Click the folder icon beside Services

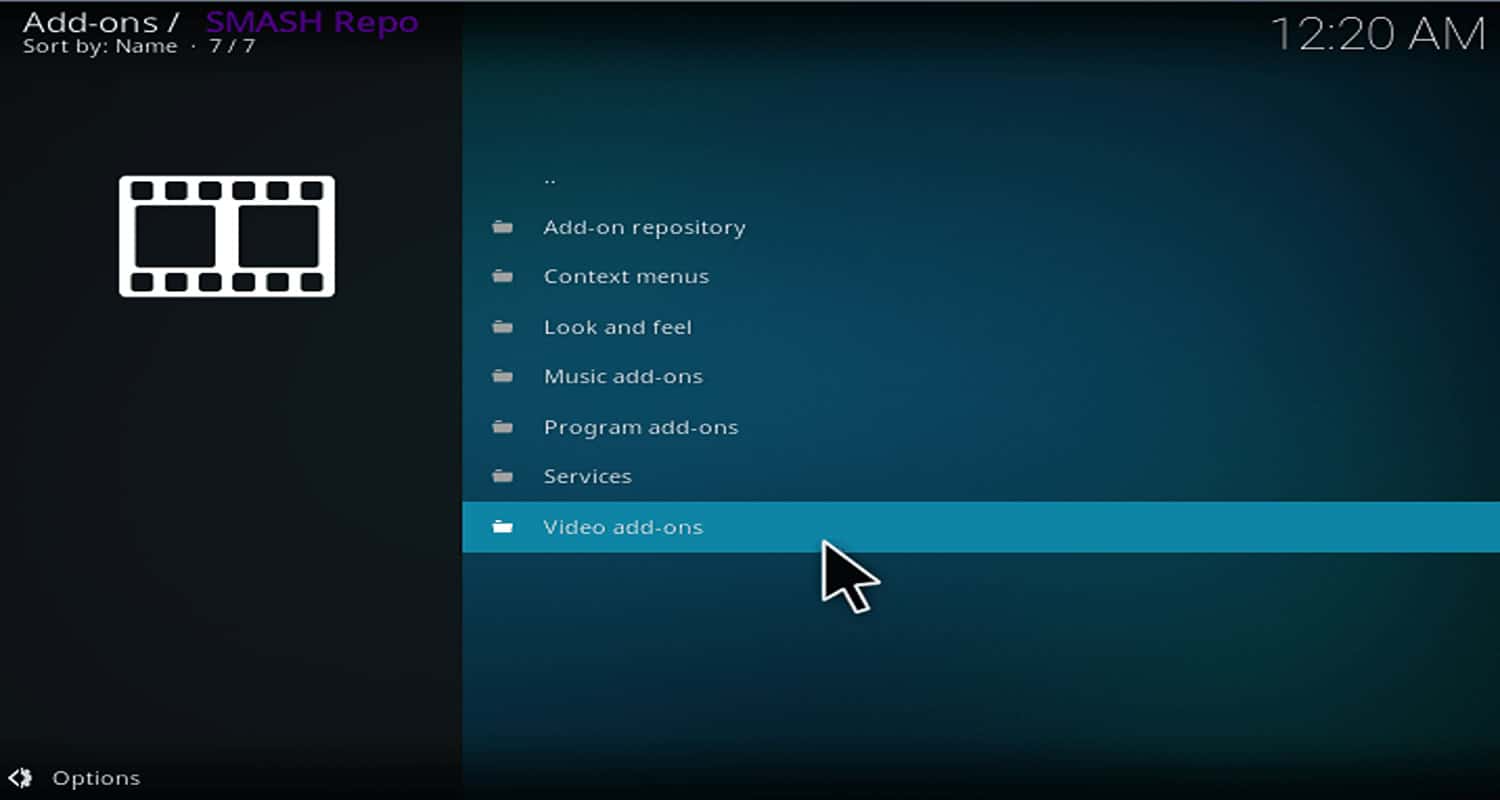502,476
